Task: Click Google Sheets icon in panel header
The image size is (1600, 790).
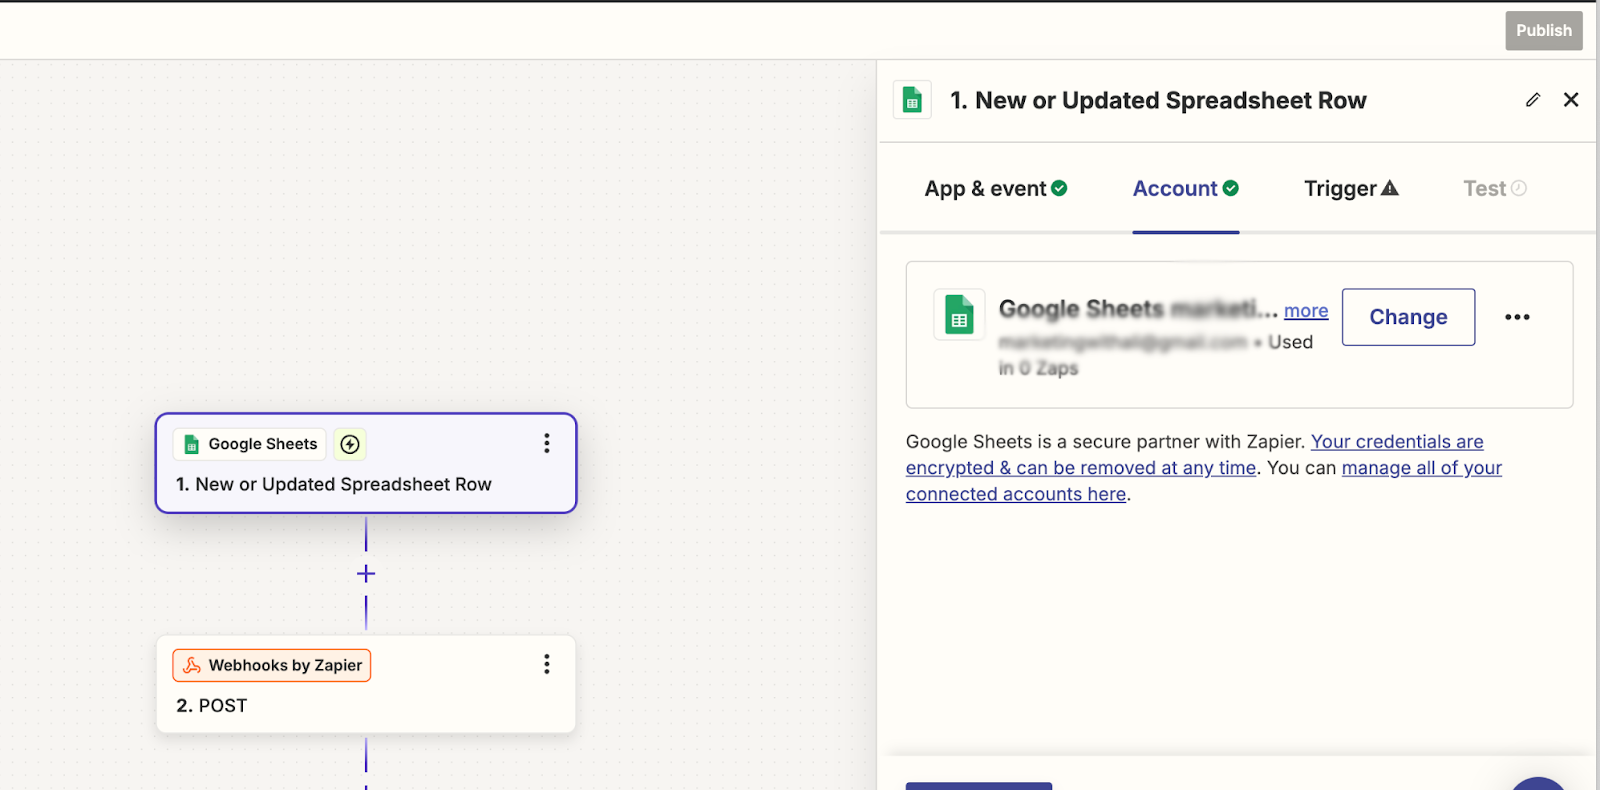Action: tap(912, 100)
